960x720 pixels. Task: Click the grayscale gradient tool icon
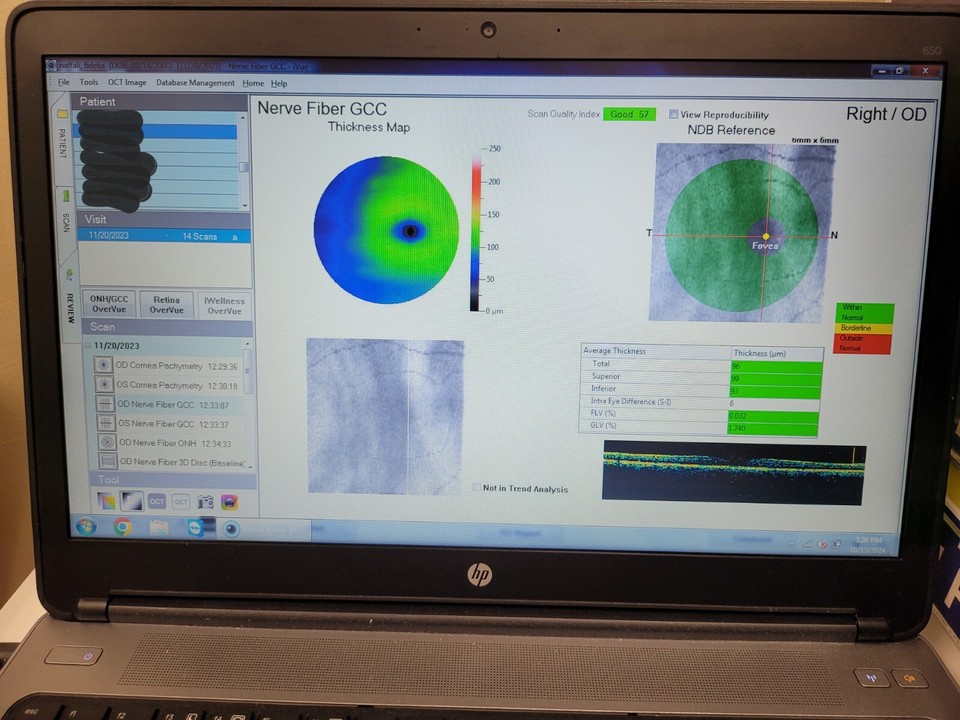point(132,500)
